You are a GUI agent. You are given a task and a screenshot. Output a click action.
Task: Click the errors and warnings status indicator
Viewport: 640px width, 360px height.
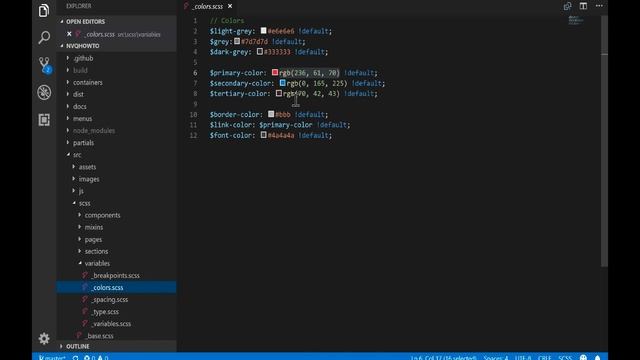(96, 357)
